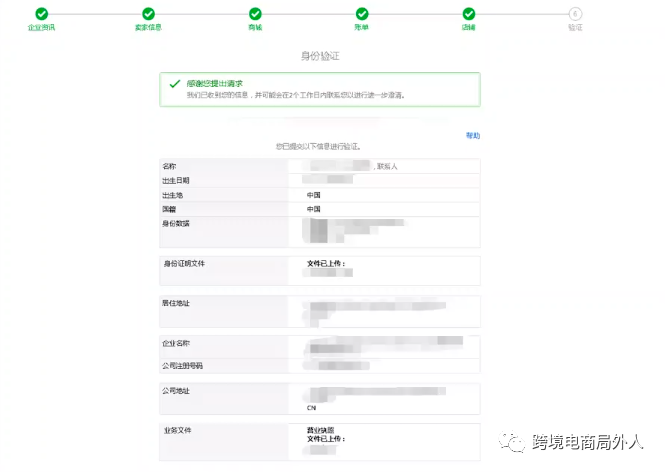The width and height of the screenshot is (665, 472).
Task: Click the 您已提交以下信息进行验证 text
Action: click(x=319, y=147)
